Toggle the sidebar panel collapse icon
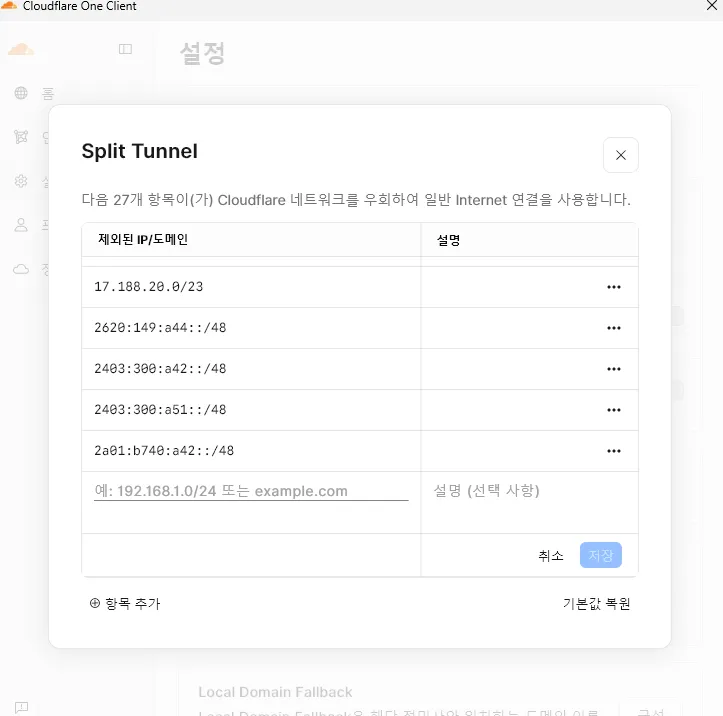Viewport: 723px width, 716px height. pyautogui.click(x=125, y=49)
